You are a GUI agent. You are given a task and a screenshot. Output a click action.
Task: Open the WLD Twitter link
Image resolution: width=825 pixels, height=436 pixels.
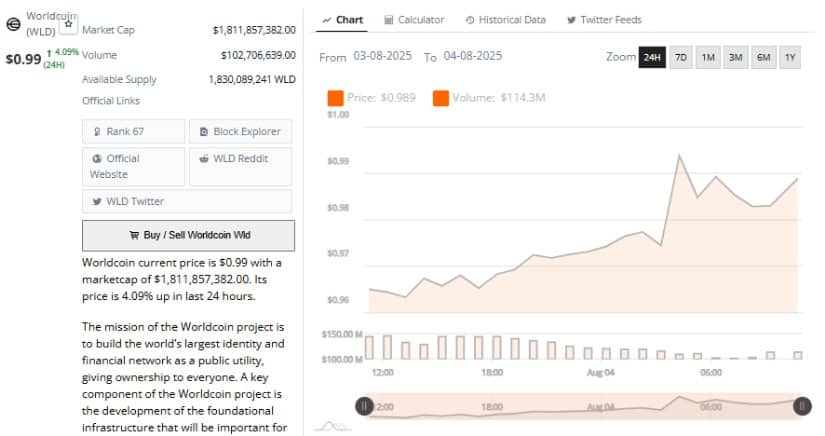pos(187,201)
